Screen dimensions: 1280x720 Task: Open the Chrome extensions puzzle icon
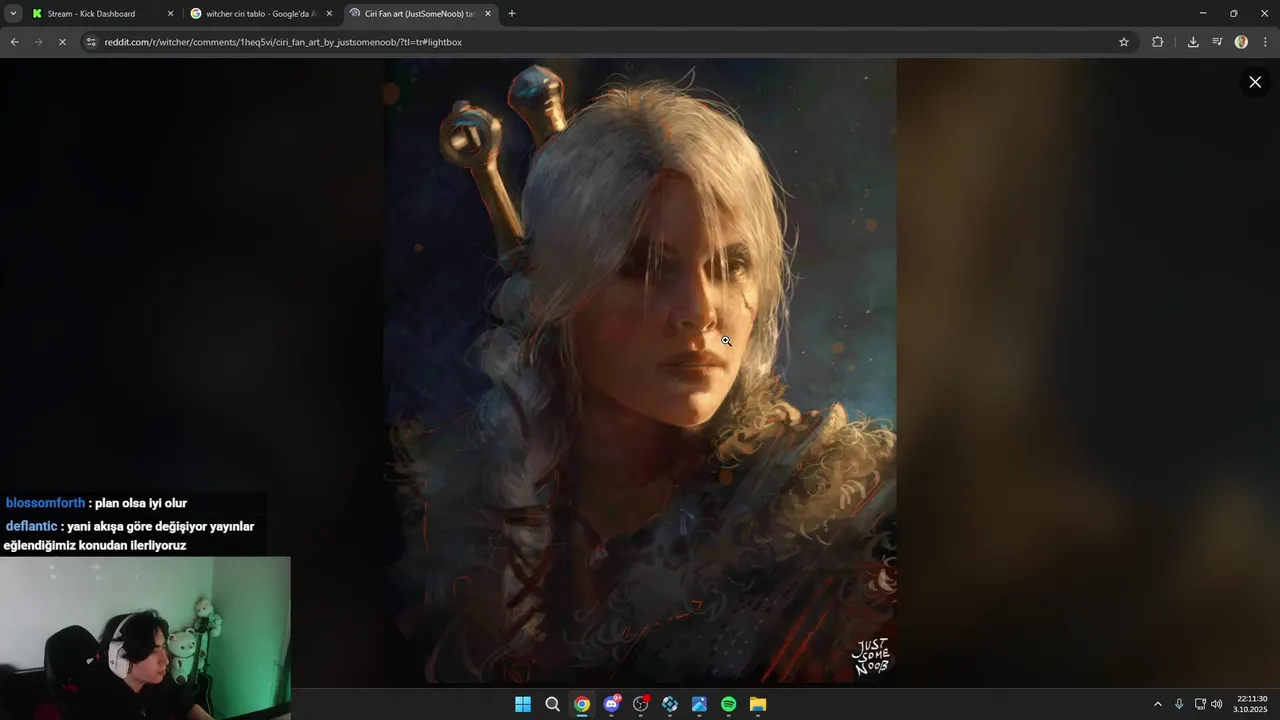(x=1158, y=42)
